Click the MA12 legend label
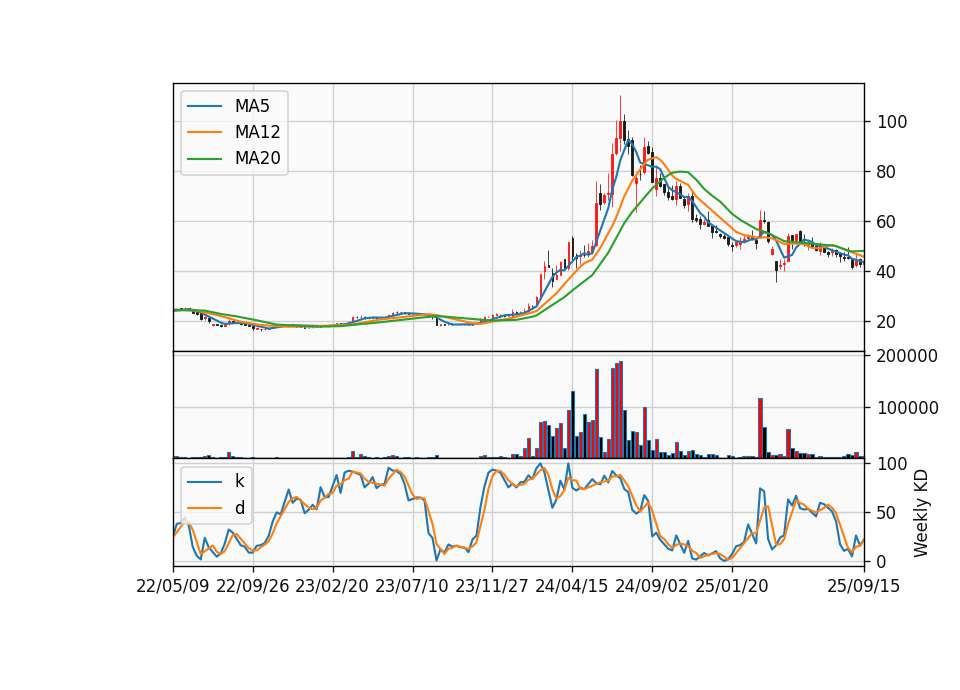Viewport: 960px width, 690px height. click(257, 132)
